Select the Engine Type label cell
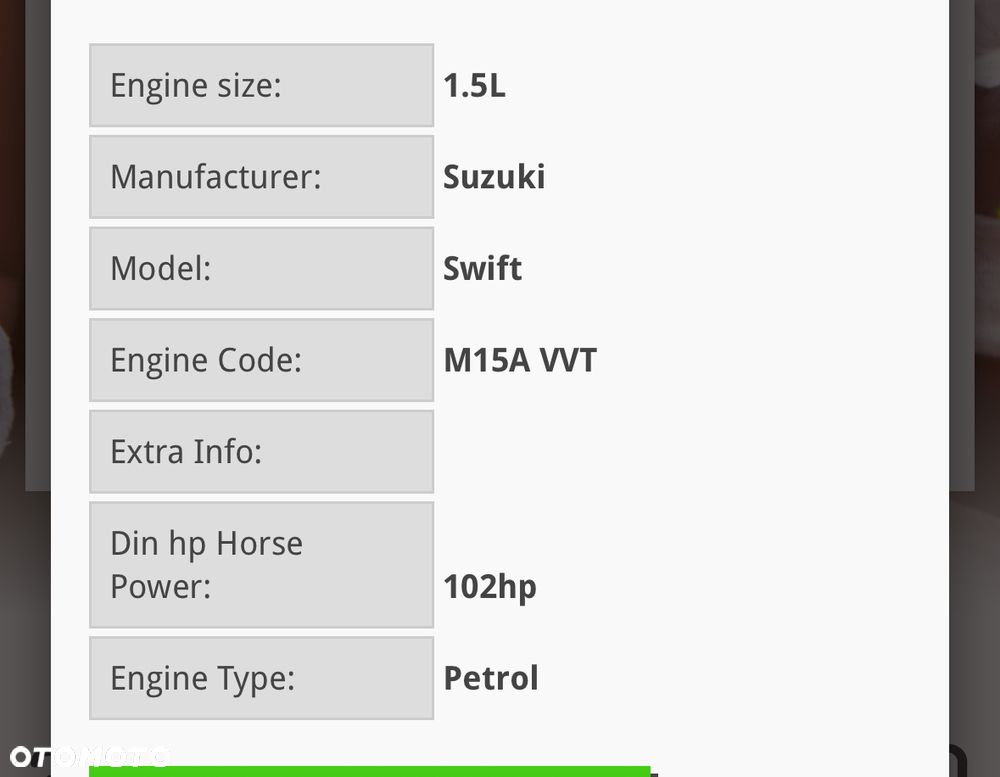 261,678
